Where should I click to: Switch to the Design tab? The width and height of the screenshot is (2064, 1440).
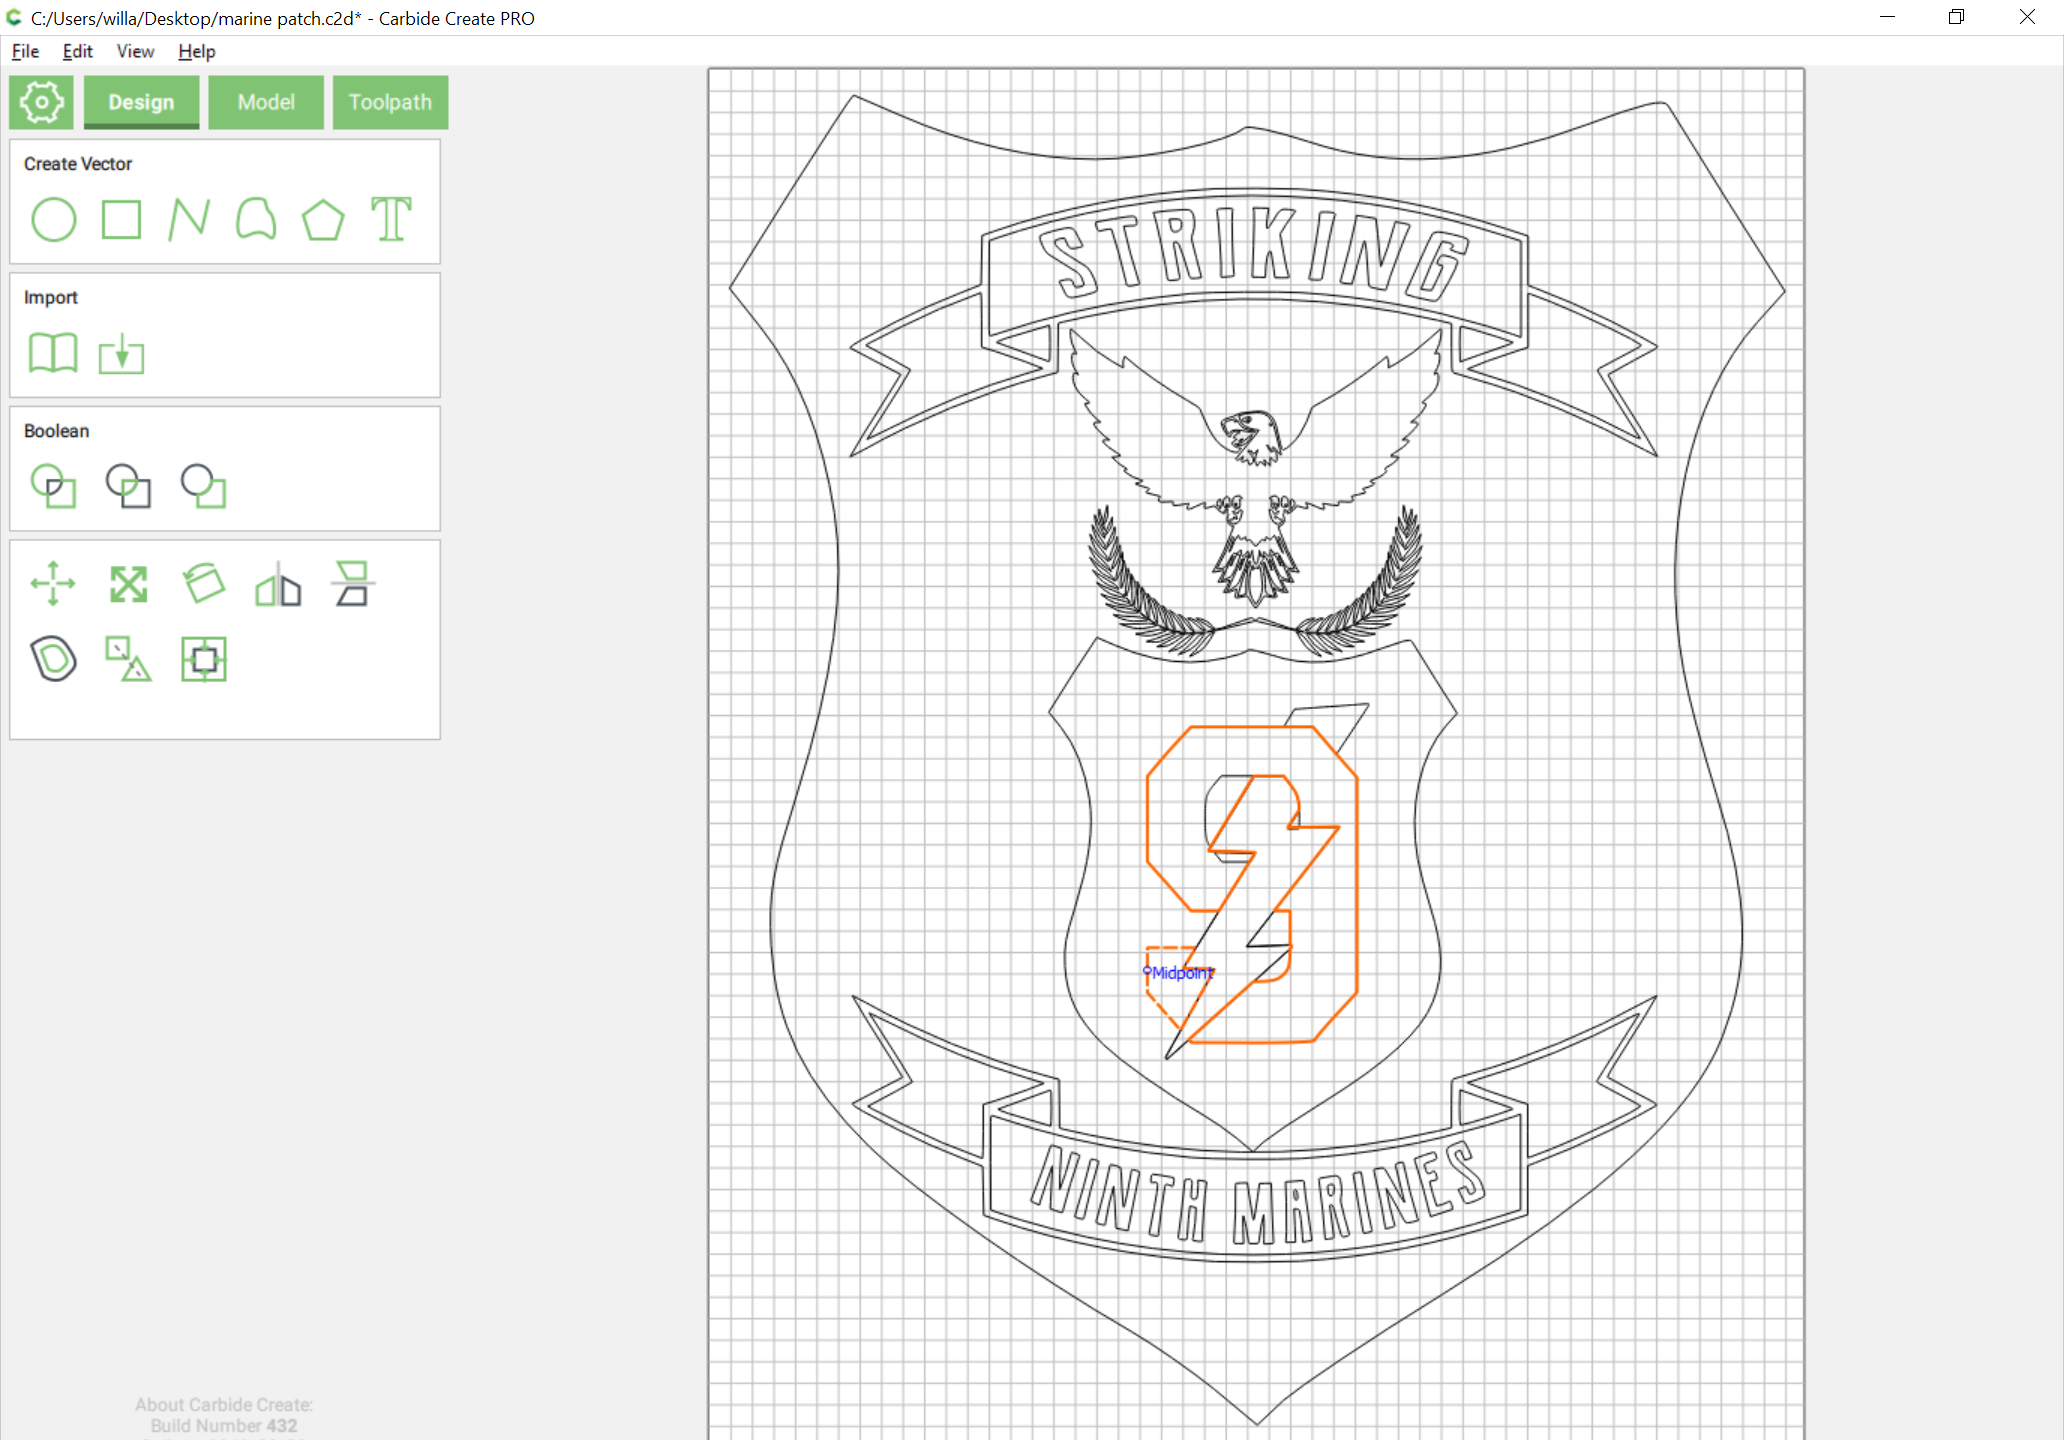pos(141,102)
